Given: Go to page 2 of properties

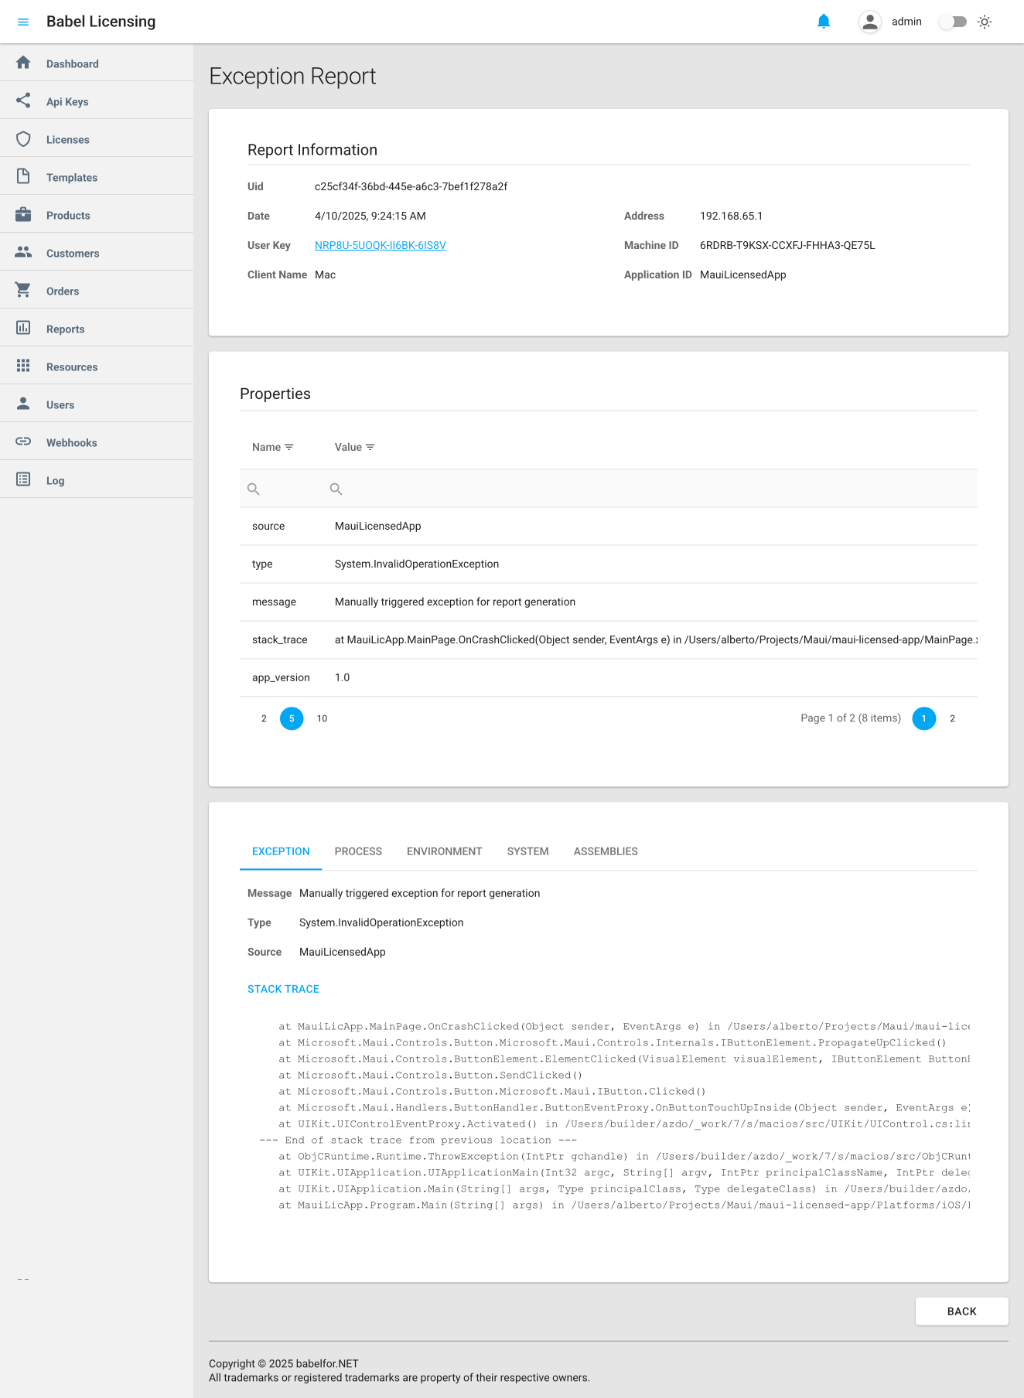Looking at the screenshot, I should pos(952,719).
